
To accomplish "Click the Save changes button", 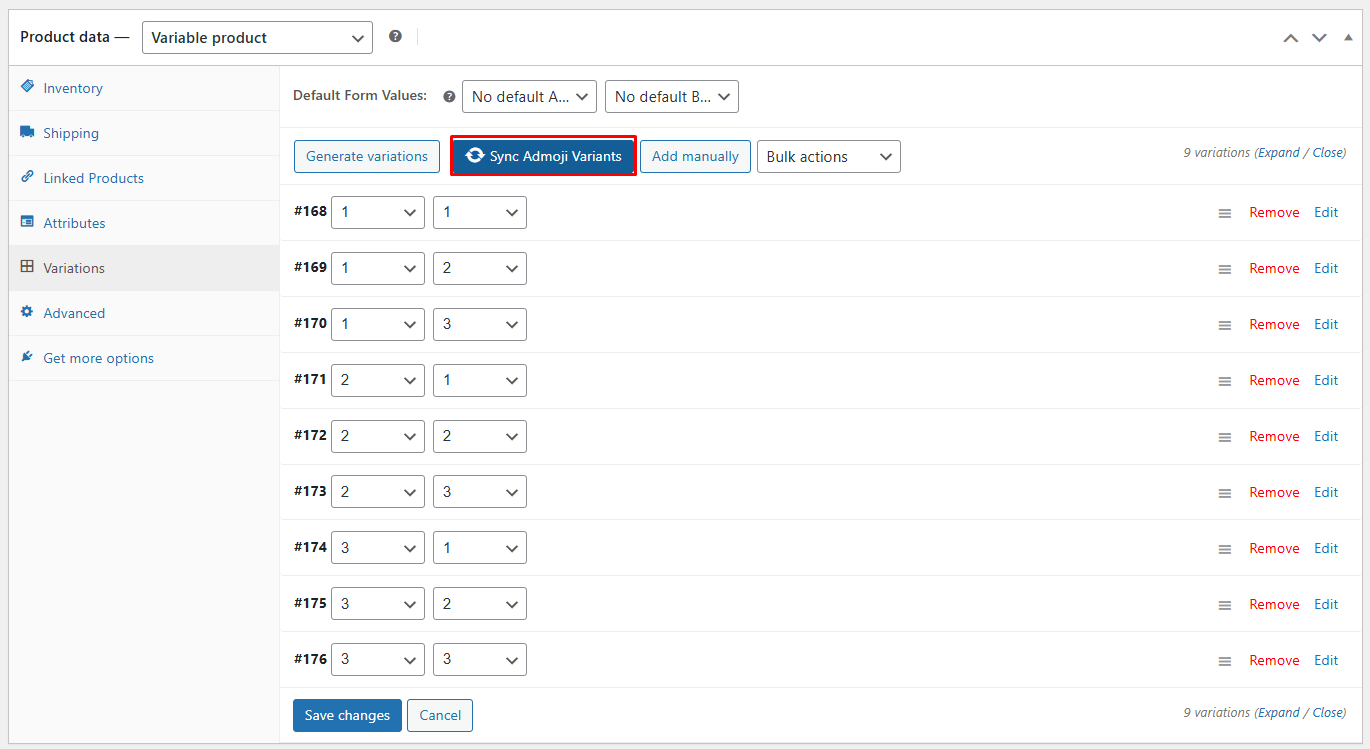I will click(347, 715).
